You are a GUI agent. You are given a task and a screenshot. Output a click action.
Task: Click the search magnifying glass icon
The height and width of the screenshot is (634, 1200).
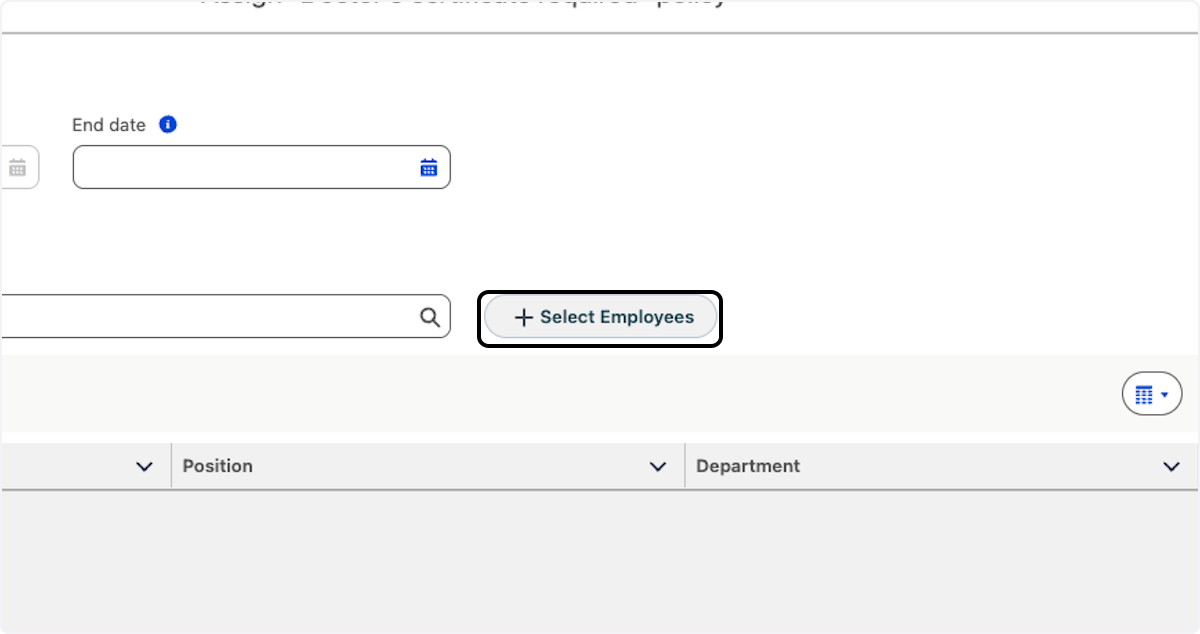pyautogui.click(x=430, y=317)
